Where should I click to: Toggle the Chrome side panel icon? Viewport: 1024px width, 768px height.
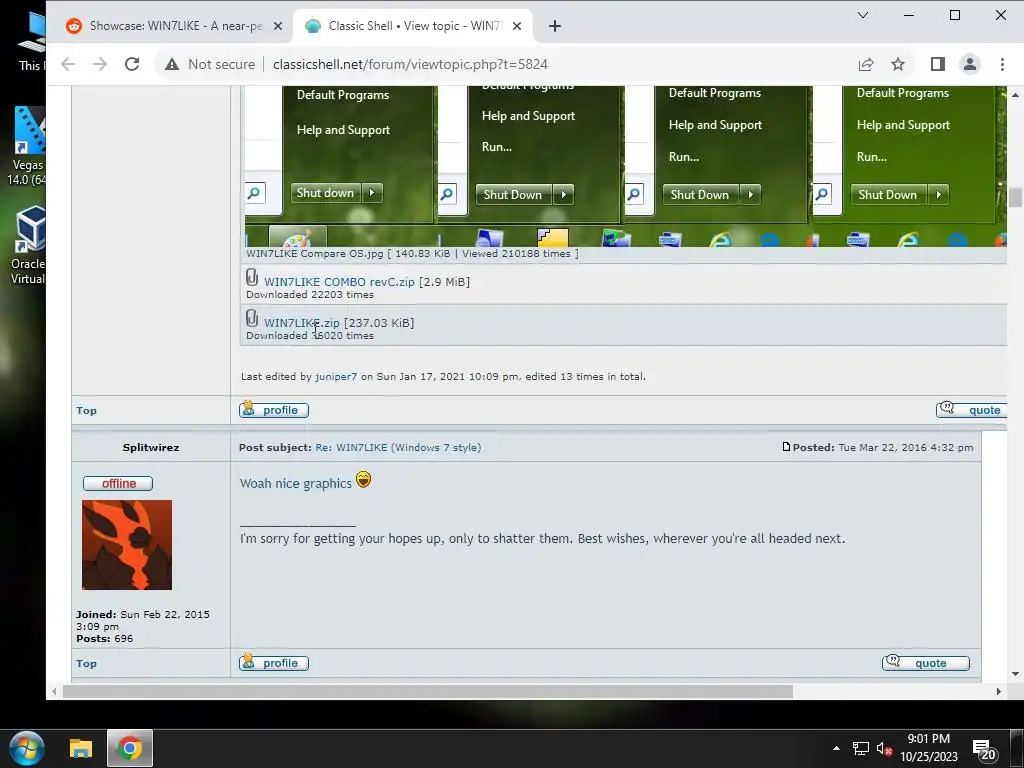[x=938, y=64]
